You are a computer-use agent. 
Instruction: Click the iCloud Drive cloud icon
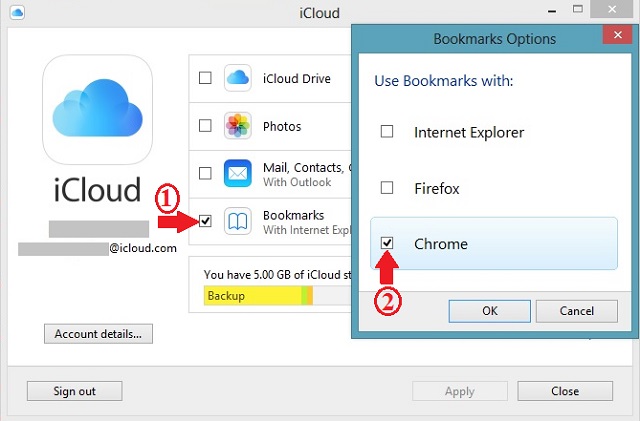(237, 78)
